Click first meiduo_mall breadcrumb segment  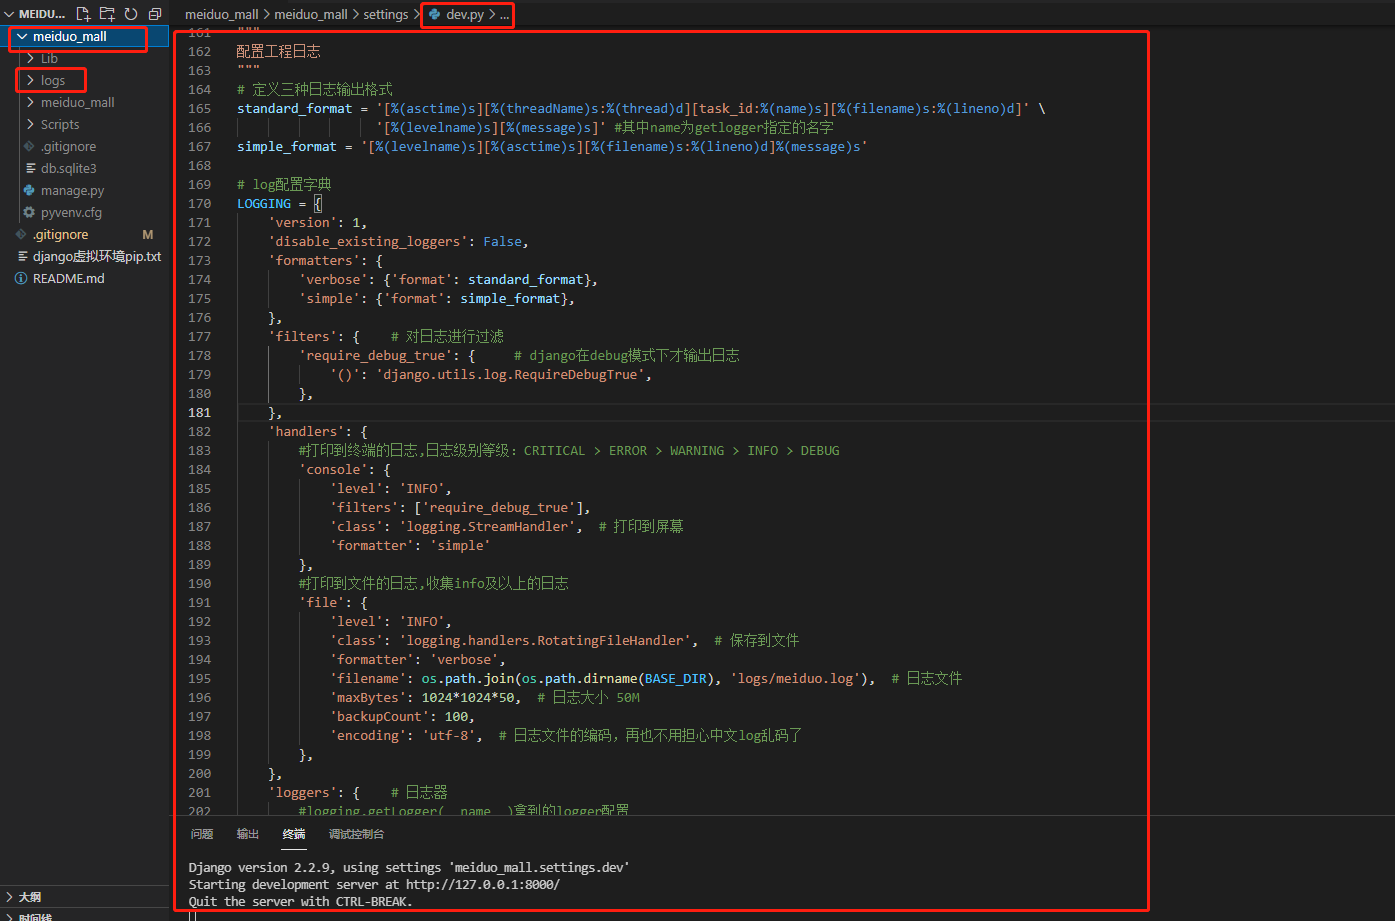[222, 14]
